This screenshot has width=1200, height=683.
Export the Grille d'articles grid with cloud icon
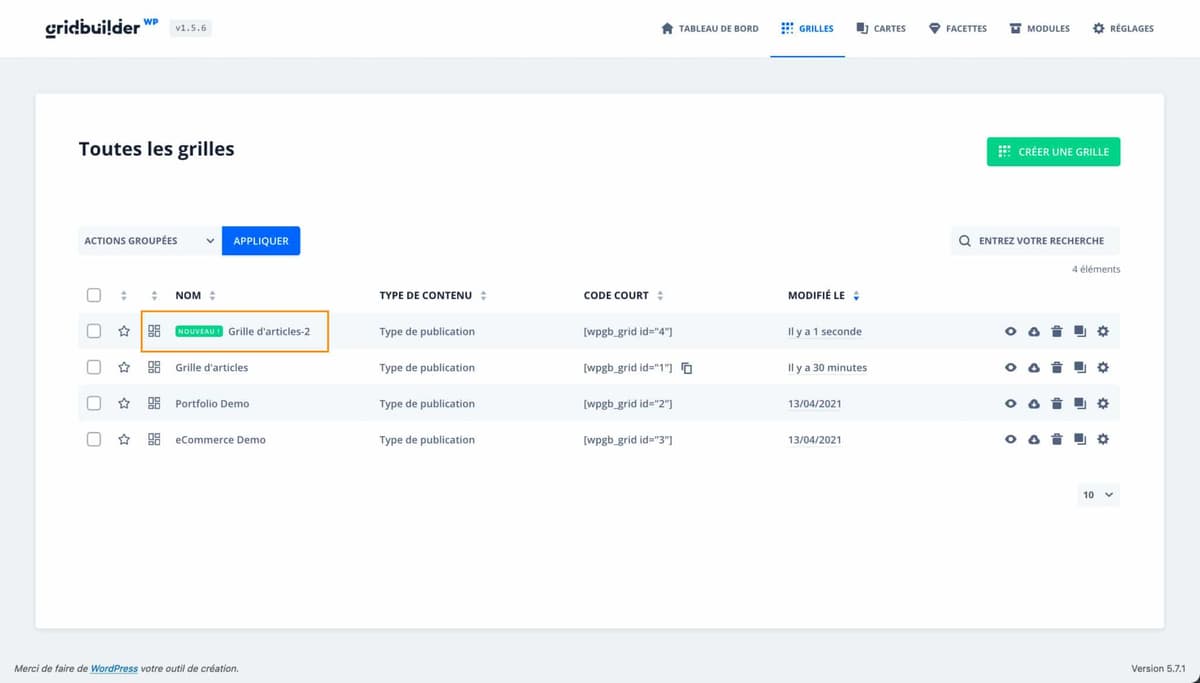click(1033, 368)
